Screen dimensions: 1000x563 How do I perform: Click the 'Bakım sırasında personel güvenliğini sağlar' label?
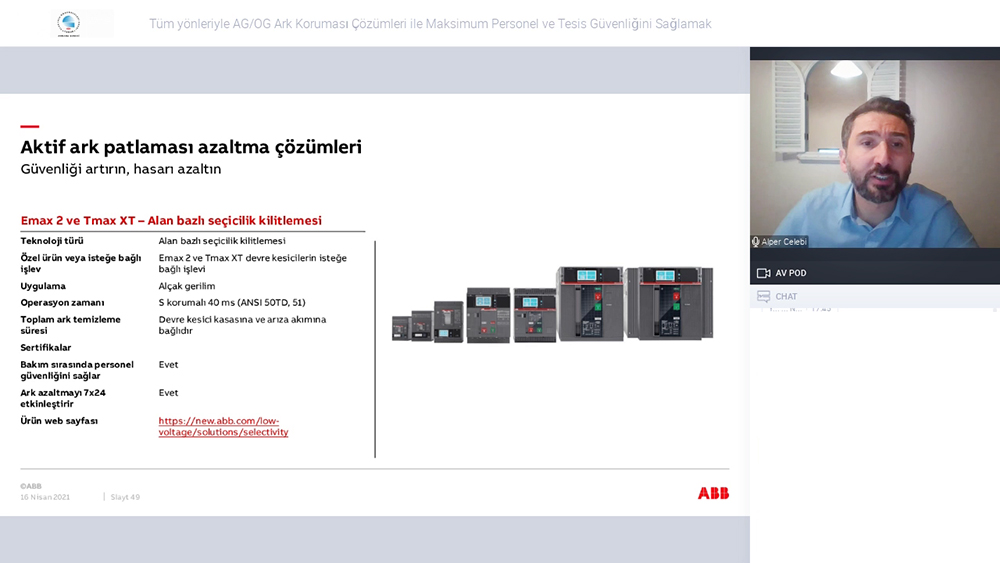pyautogui.click(x=77, y=370)
